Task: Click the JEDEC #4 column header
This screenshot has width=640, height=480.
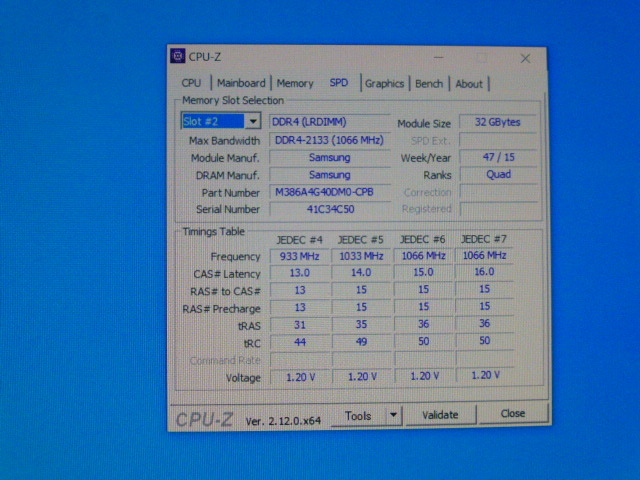Action: coord(299,240)
